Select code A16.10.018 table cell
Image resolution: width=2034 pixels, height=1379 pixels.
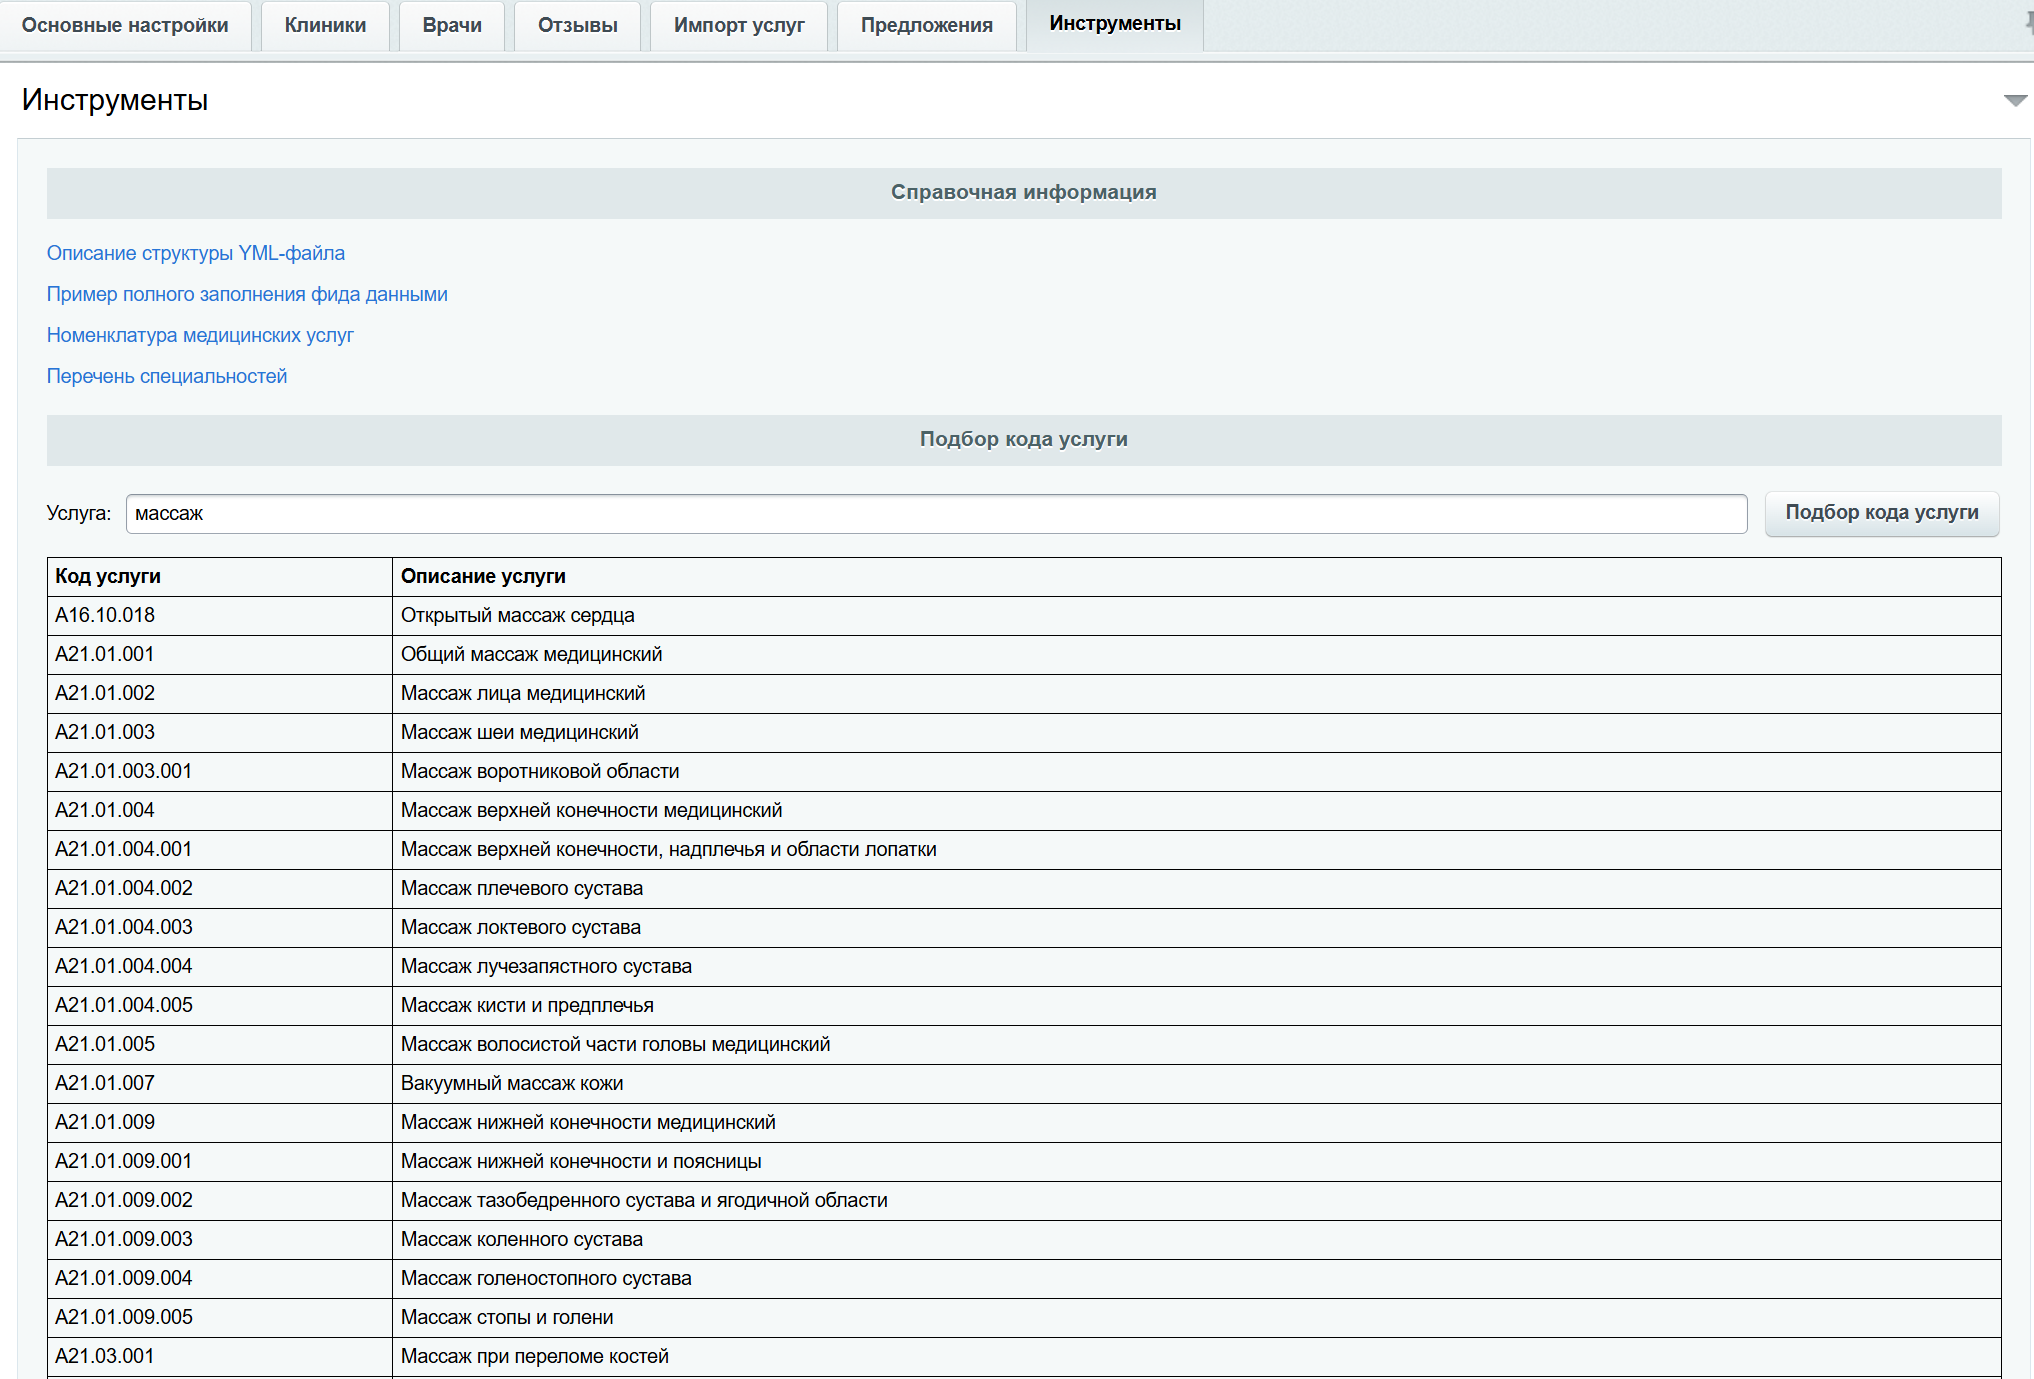[105, 615]
